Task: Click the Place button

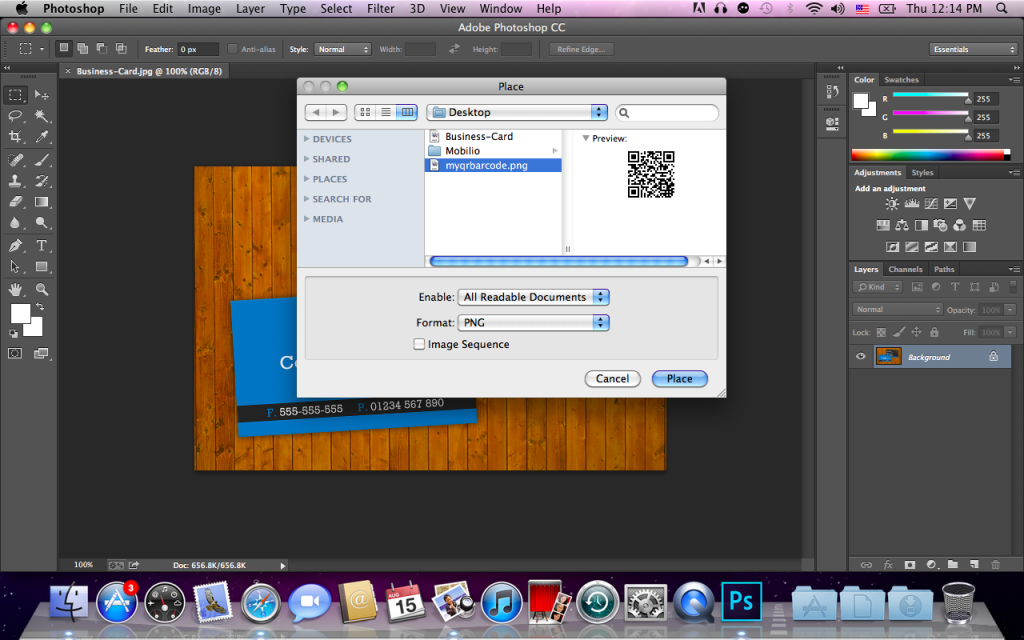Action: coord(679,379)
